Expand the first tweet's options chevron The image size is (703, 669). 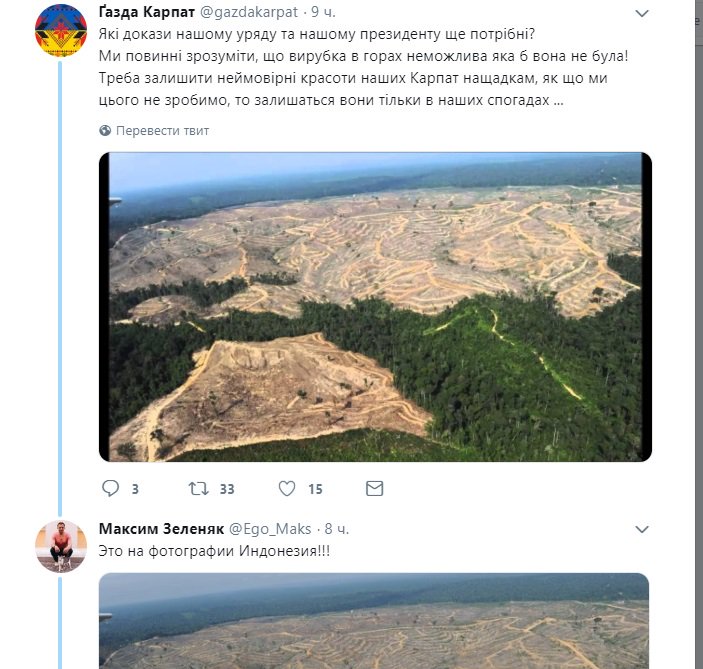[641, 13]
